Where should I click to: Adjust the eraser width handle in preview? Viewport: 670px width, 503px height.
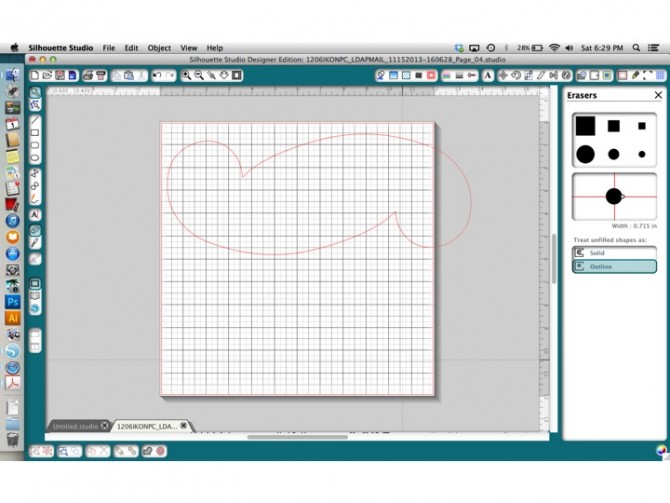click(x=623, y=197)
